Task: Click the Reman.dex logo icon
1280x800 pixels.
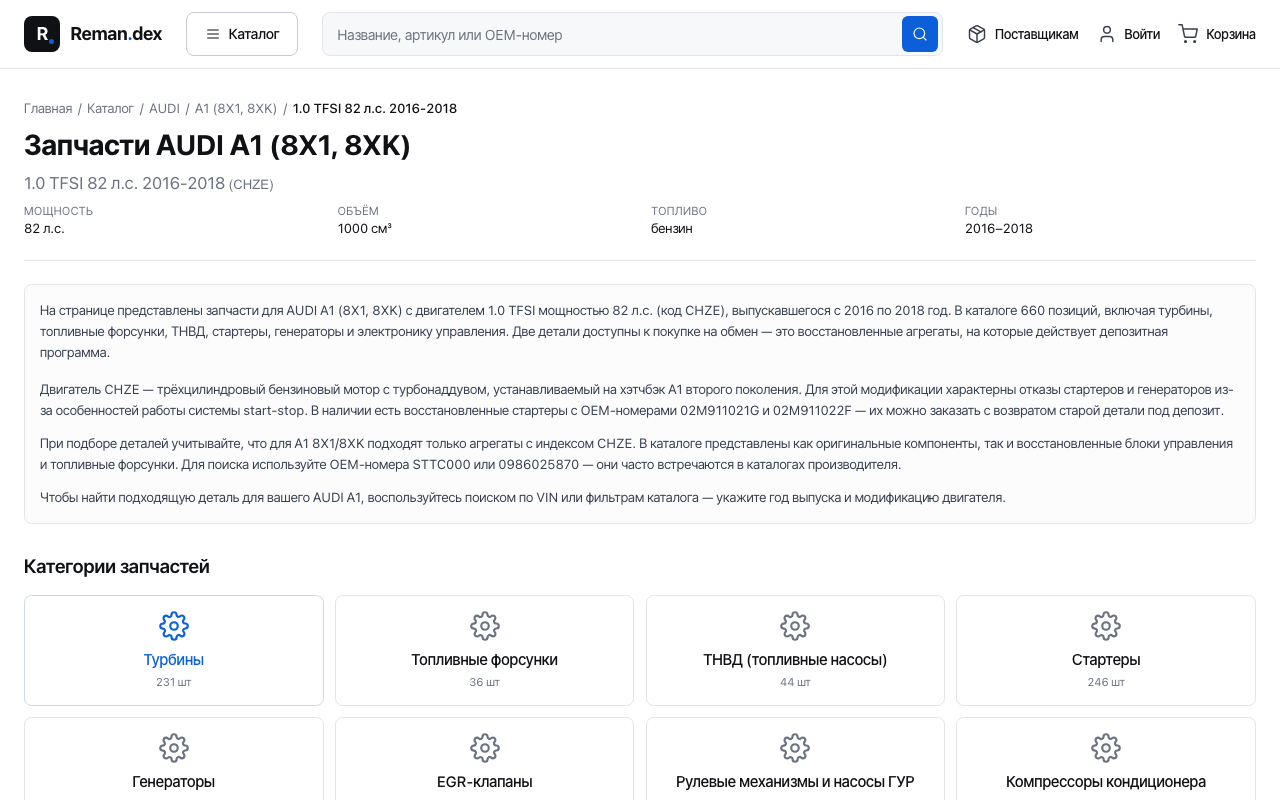Action: [x=42, y=34]
